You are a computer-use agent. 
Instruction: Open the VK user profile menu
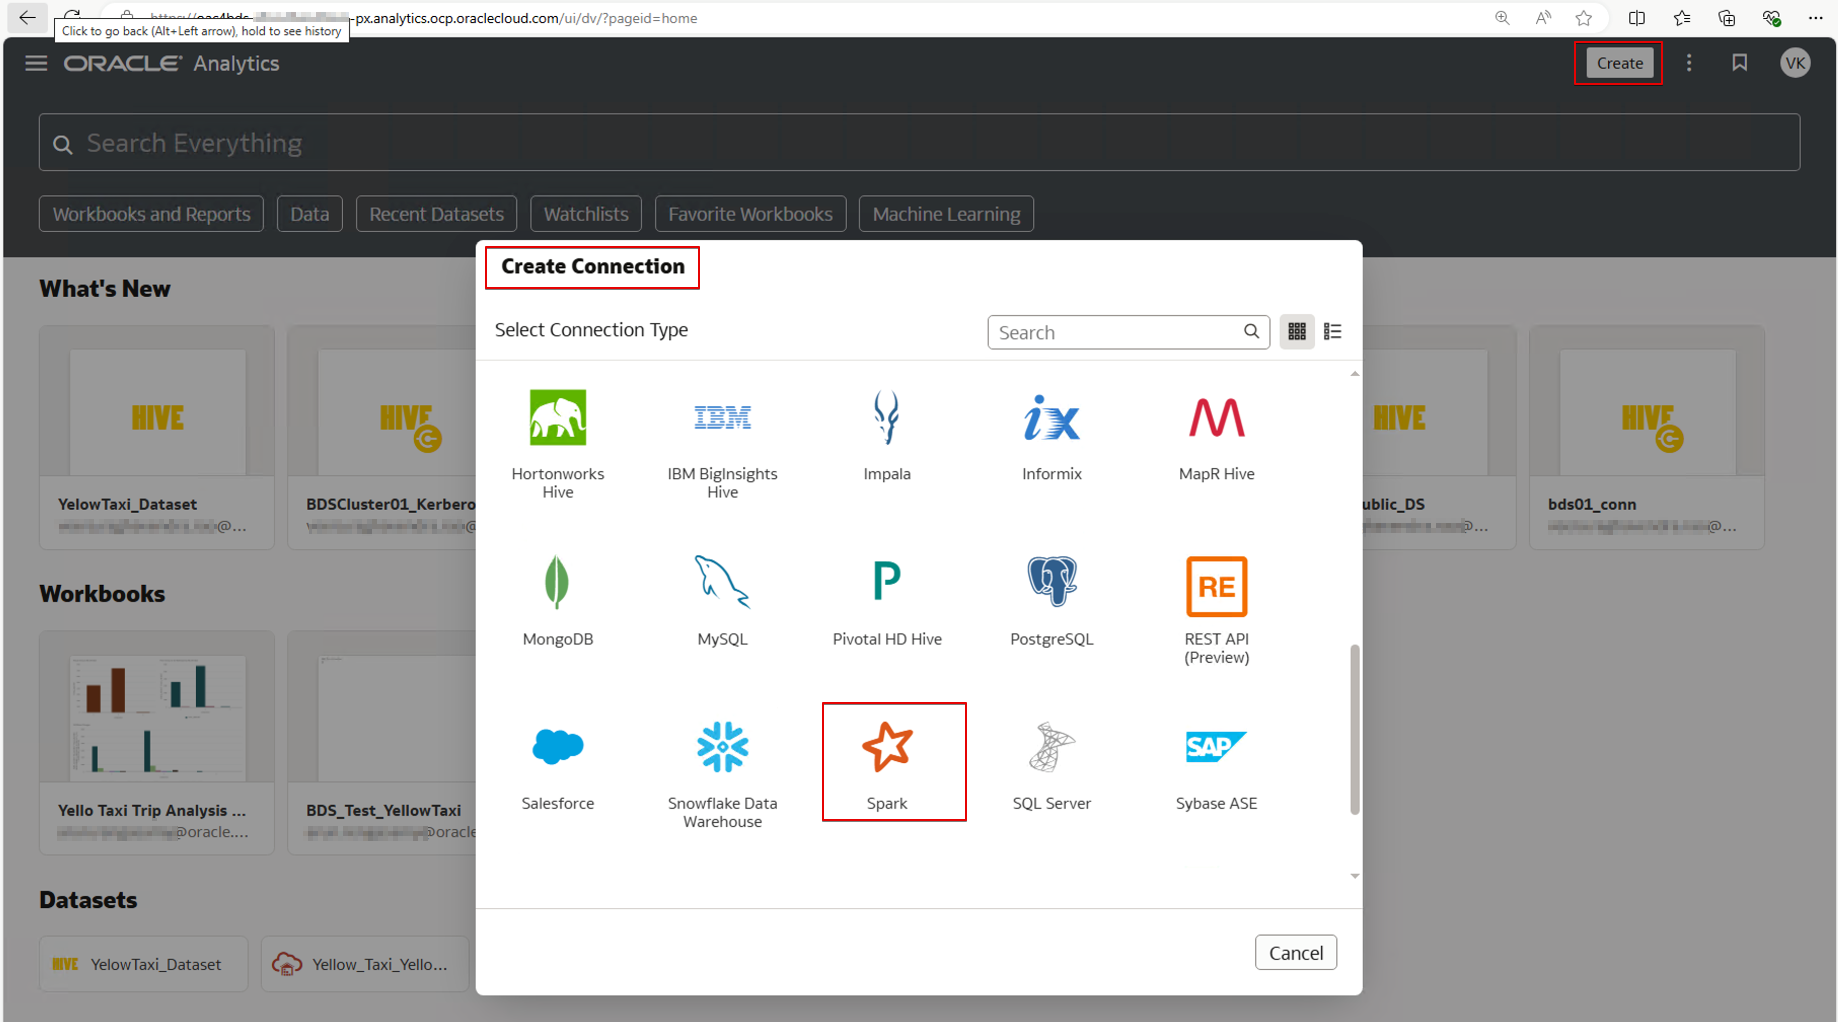tap(1795, 63)
